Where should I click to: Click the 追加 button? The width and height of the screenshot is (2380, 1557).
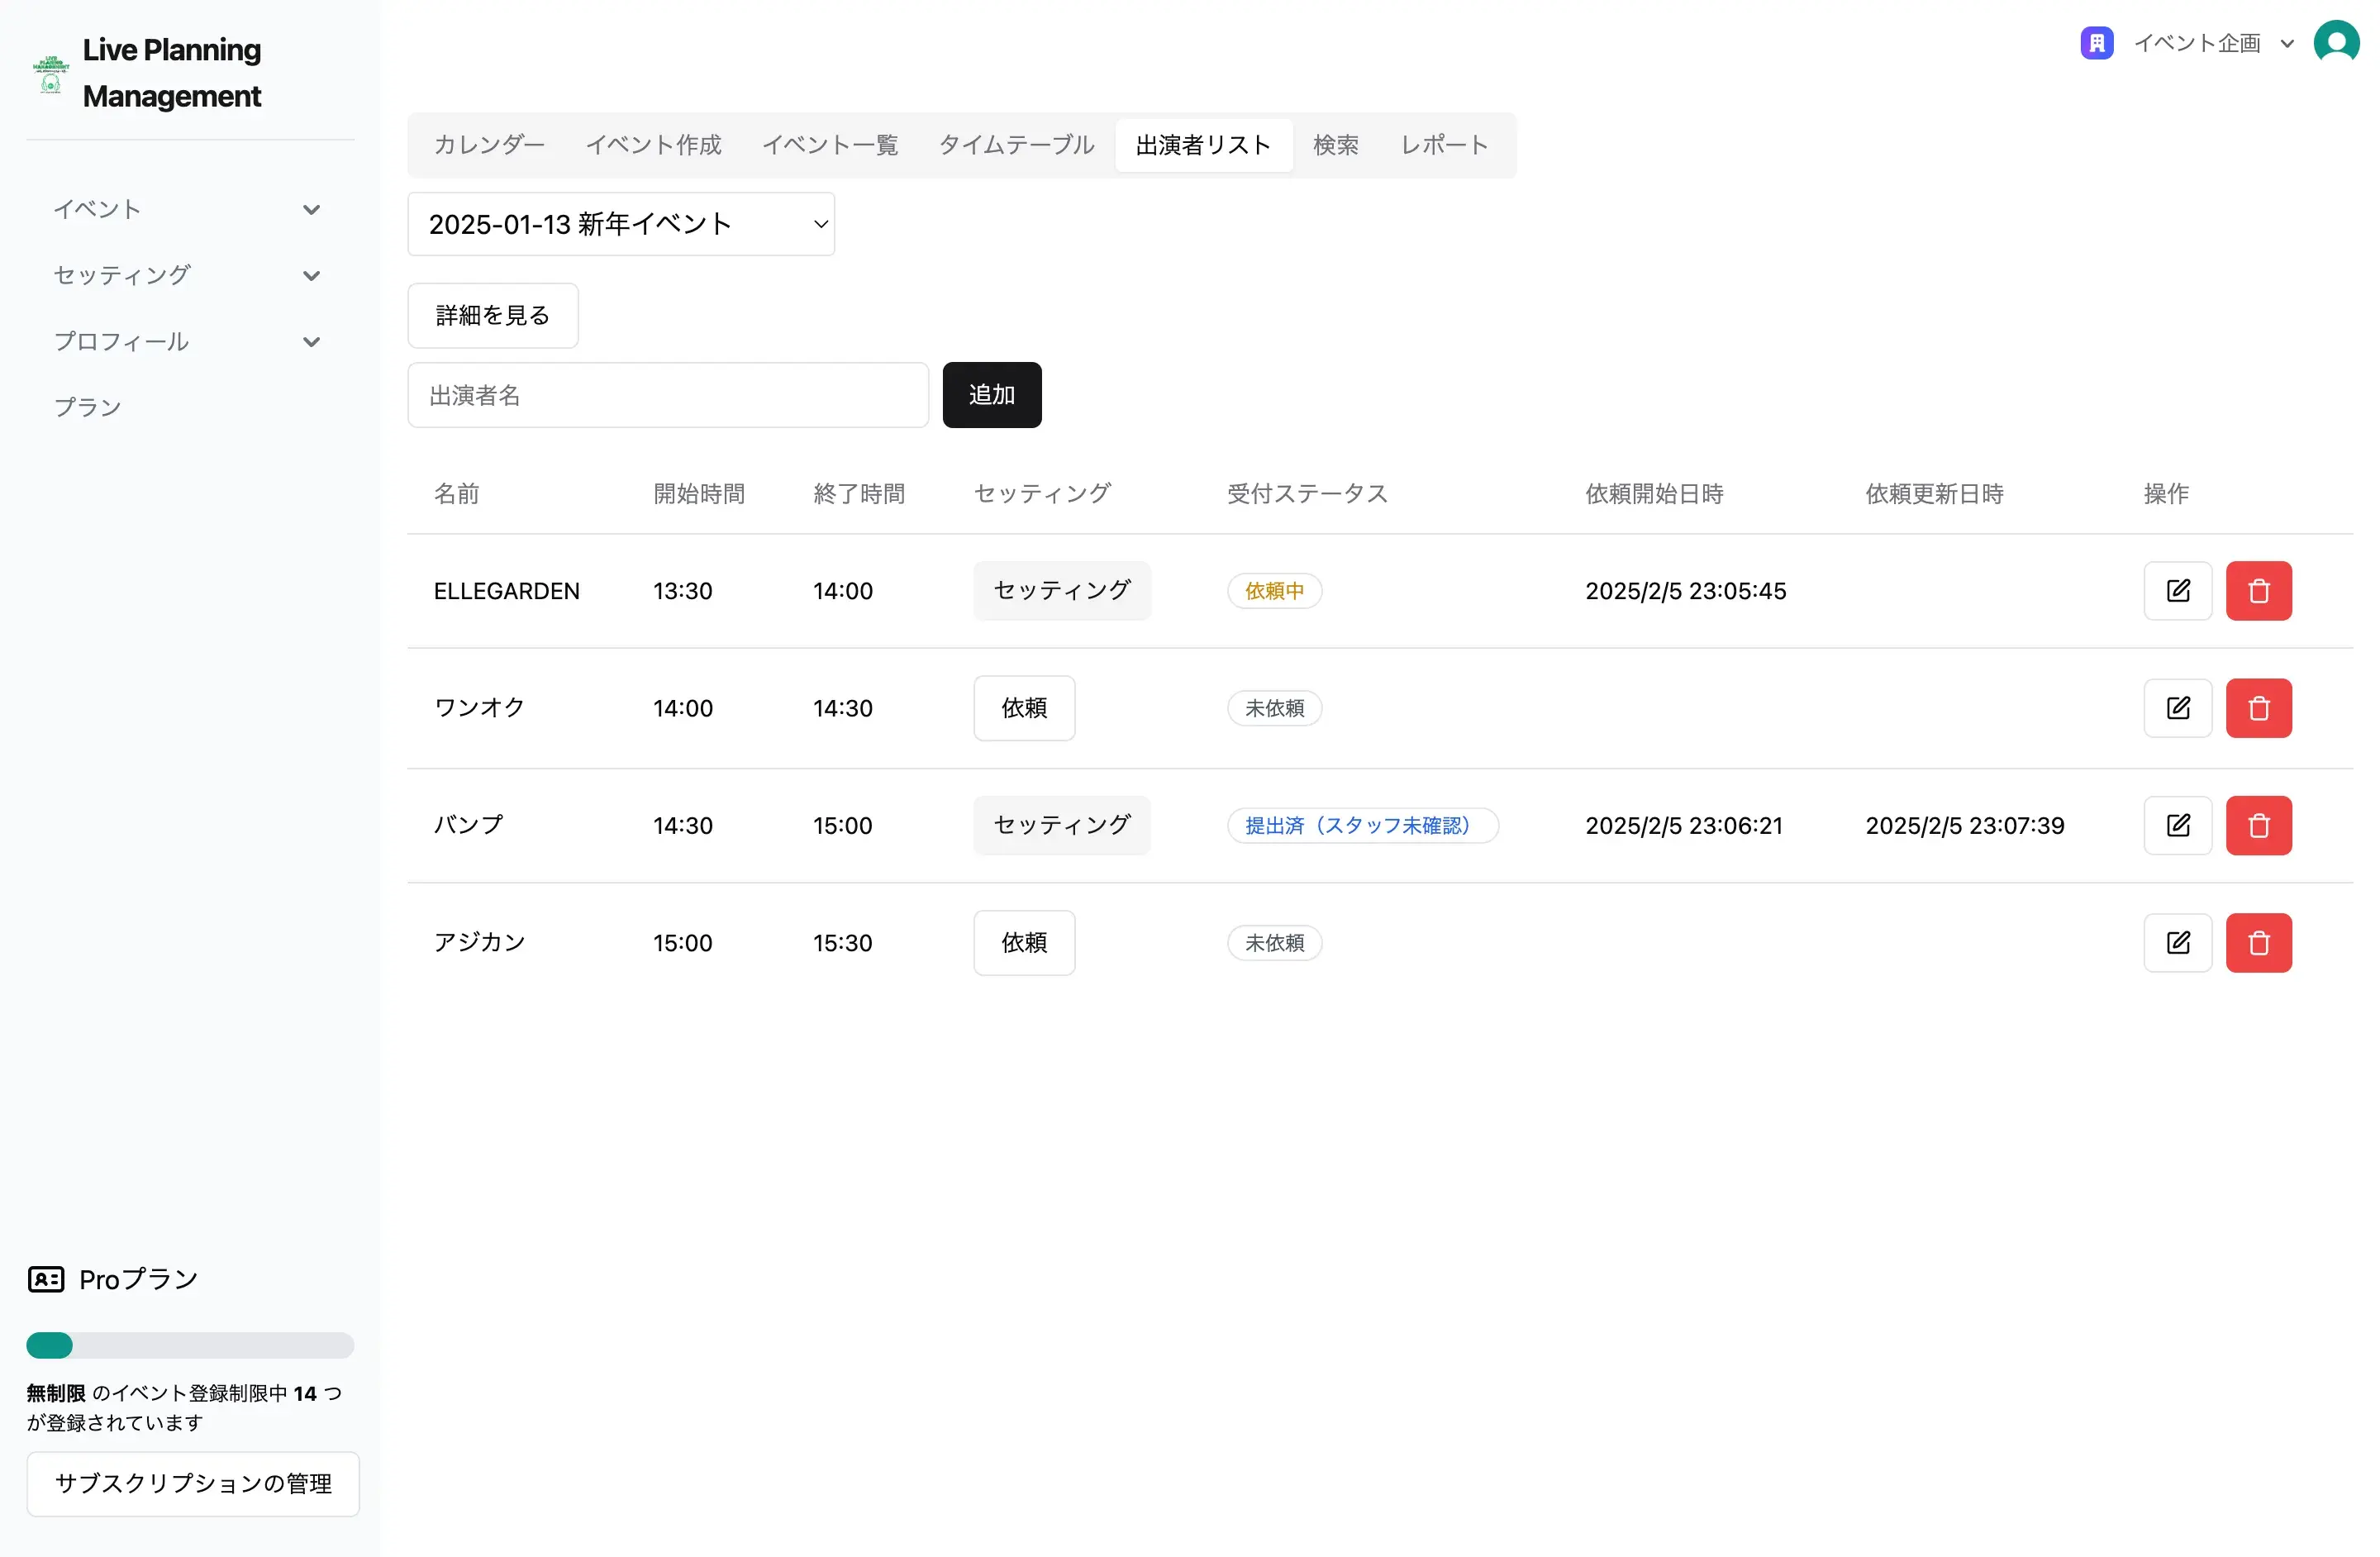(992, 395)
